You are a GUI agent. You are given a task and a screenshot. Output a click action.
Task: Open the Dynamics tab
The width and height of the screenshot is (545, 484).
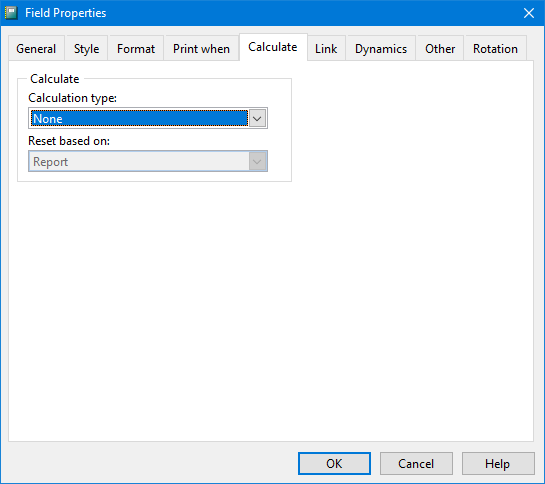(381, 49)
